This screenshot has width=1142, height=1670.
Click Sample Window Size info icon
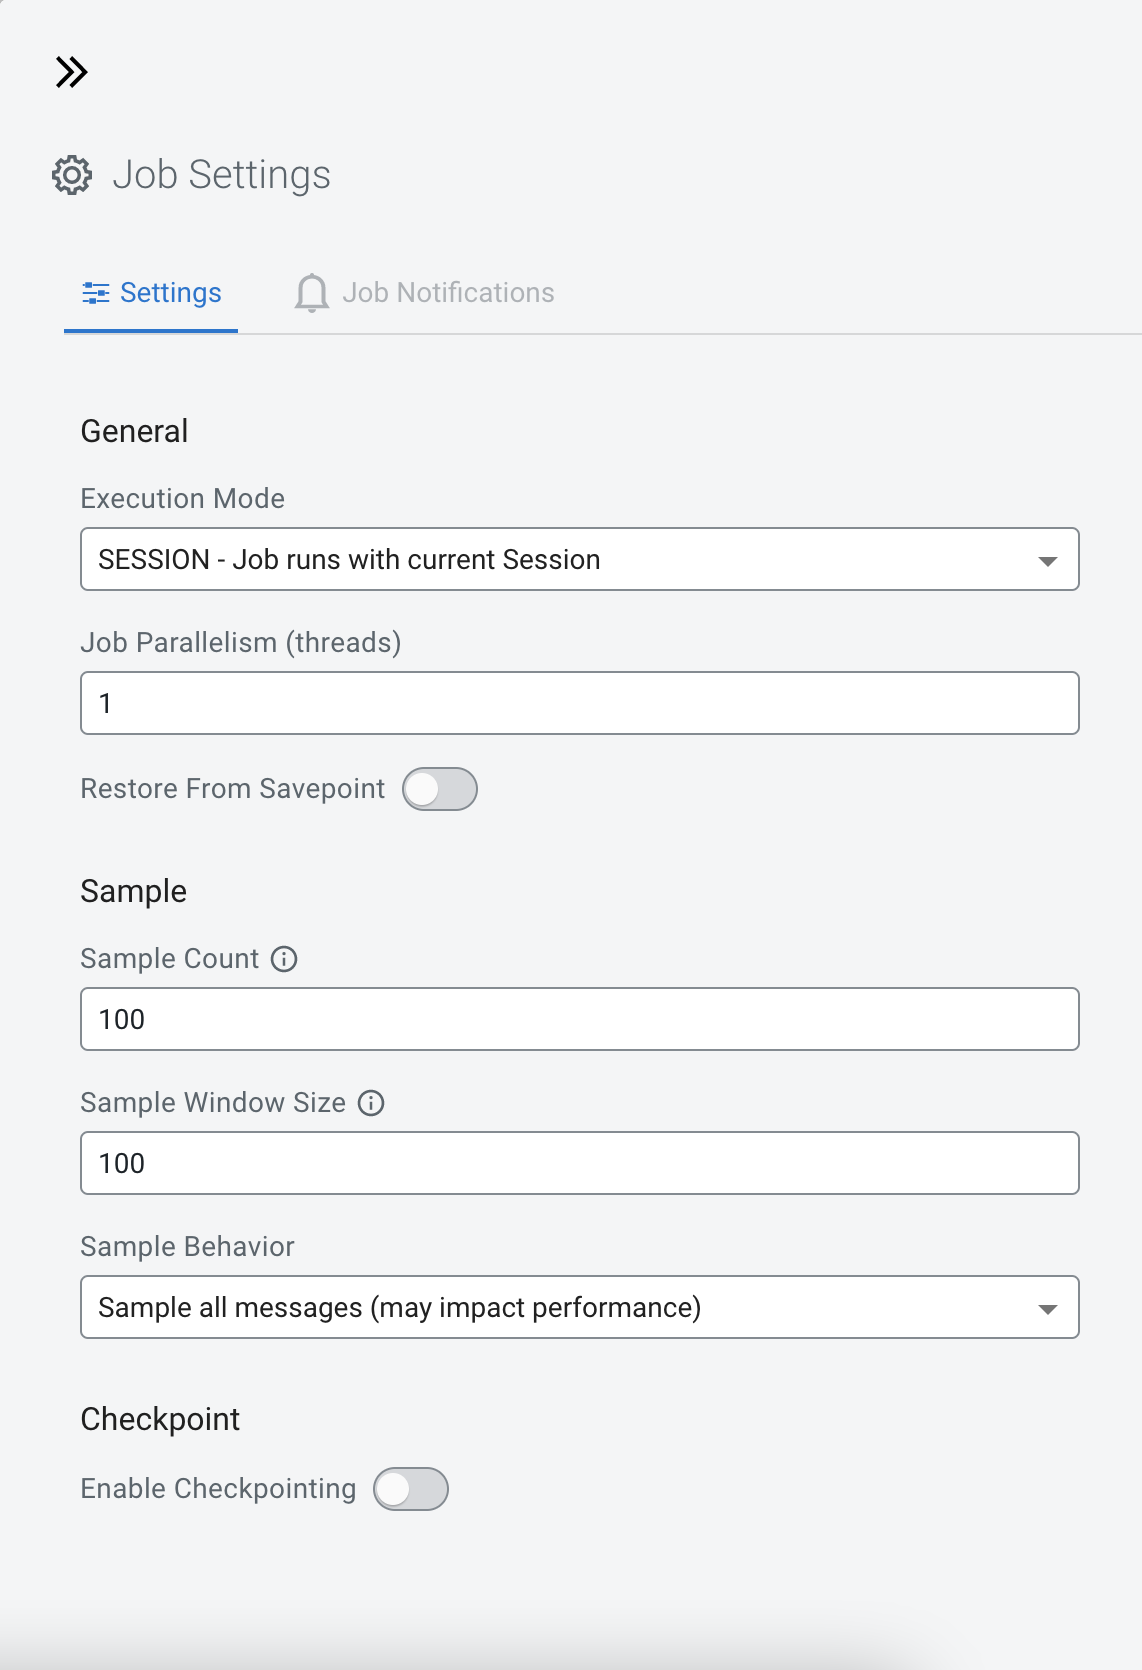(x=371, y=1103)
